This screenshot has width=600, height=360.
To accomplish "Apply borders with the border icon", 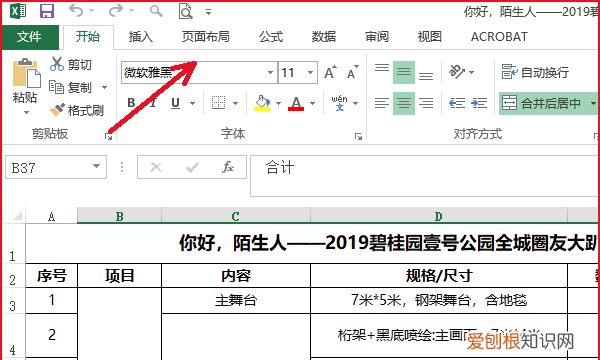I will click(218, 103).
